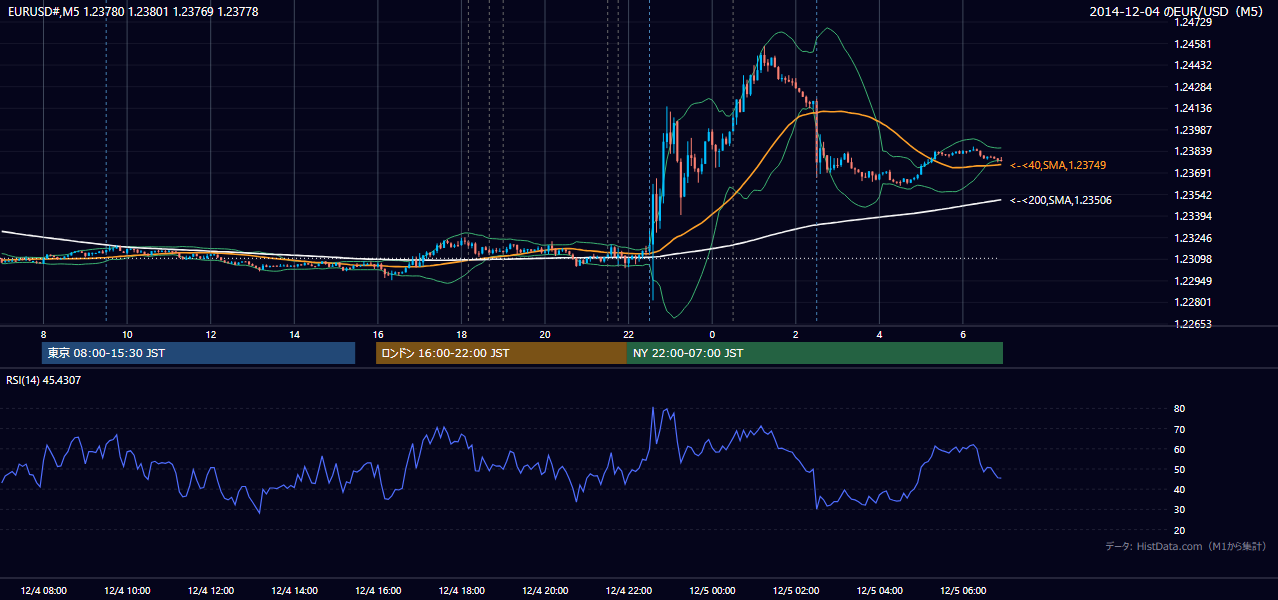This screenshot has height=600, width=1278.
Task: Click RSI level 50 on the axis
Action: tap(1180, 469)
